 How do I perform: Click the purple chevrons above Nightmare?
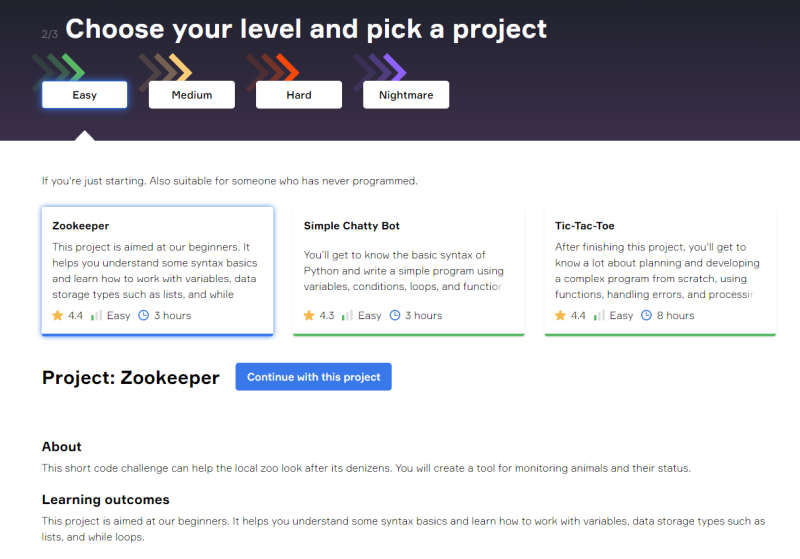click(380, 67)
